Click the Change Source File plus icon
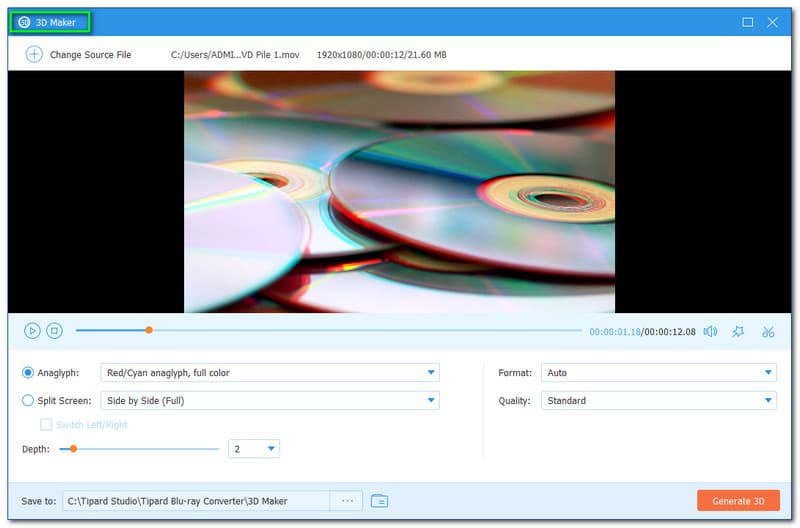 (34, 54)
